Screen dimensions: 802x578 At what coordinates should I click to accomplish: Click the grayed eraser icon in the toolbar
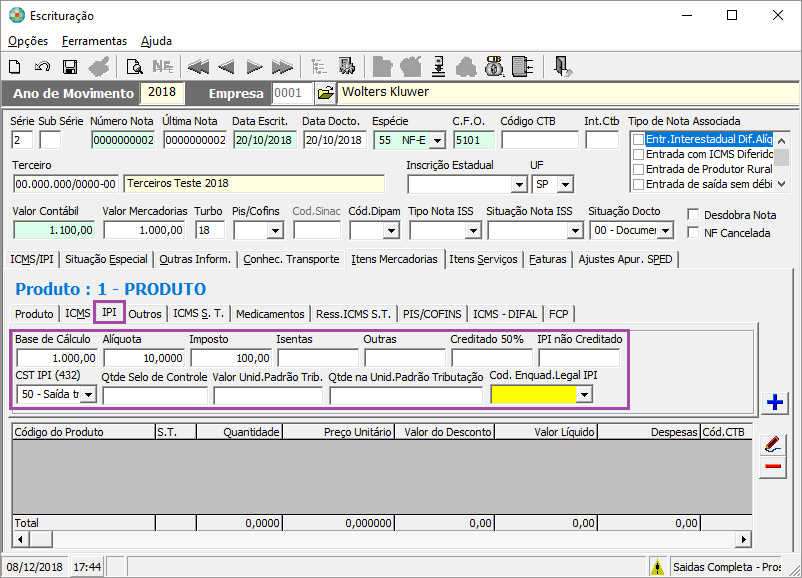[99, 67]
